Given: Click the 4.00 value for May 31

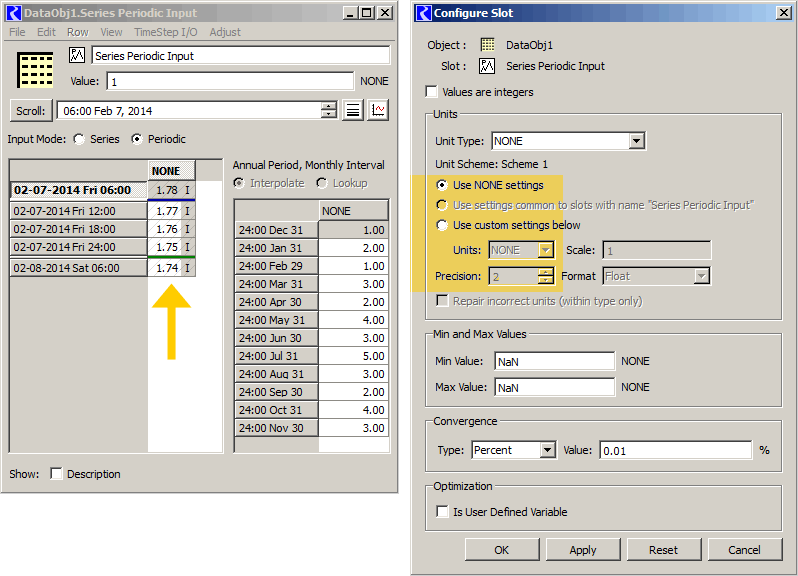Looking at the screenshot, I should 354,320.
